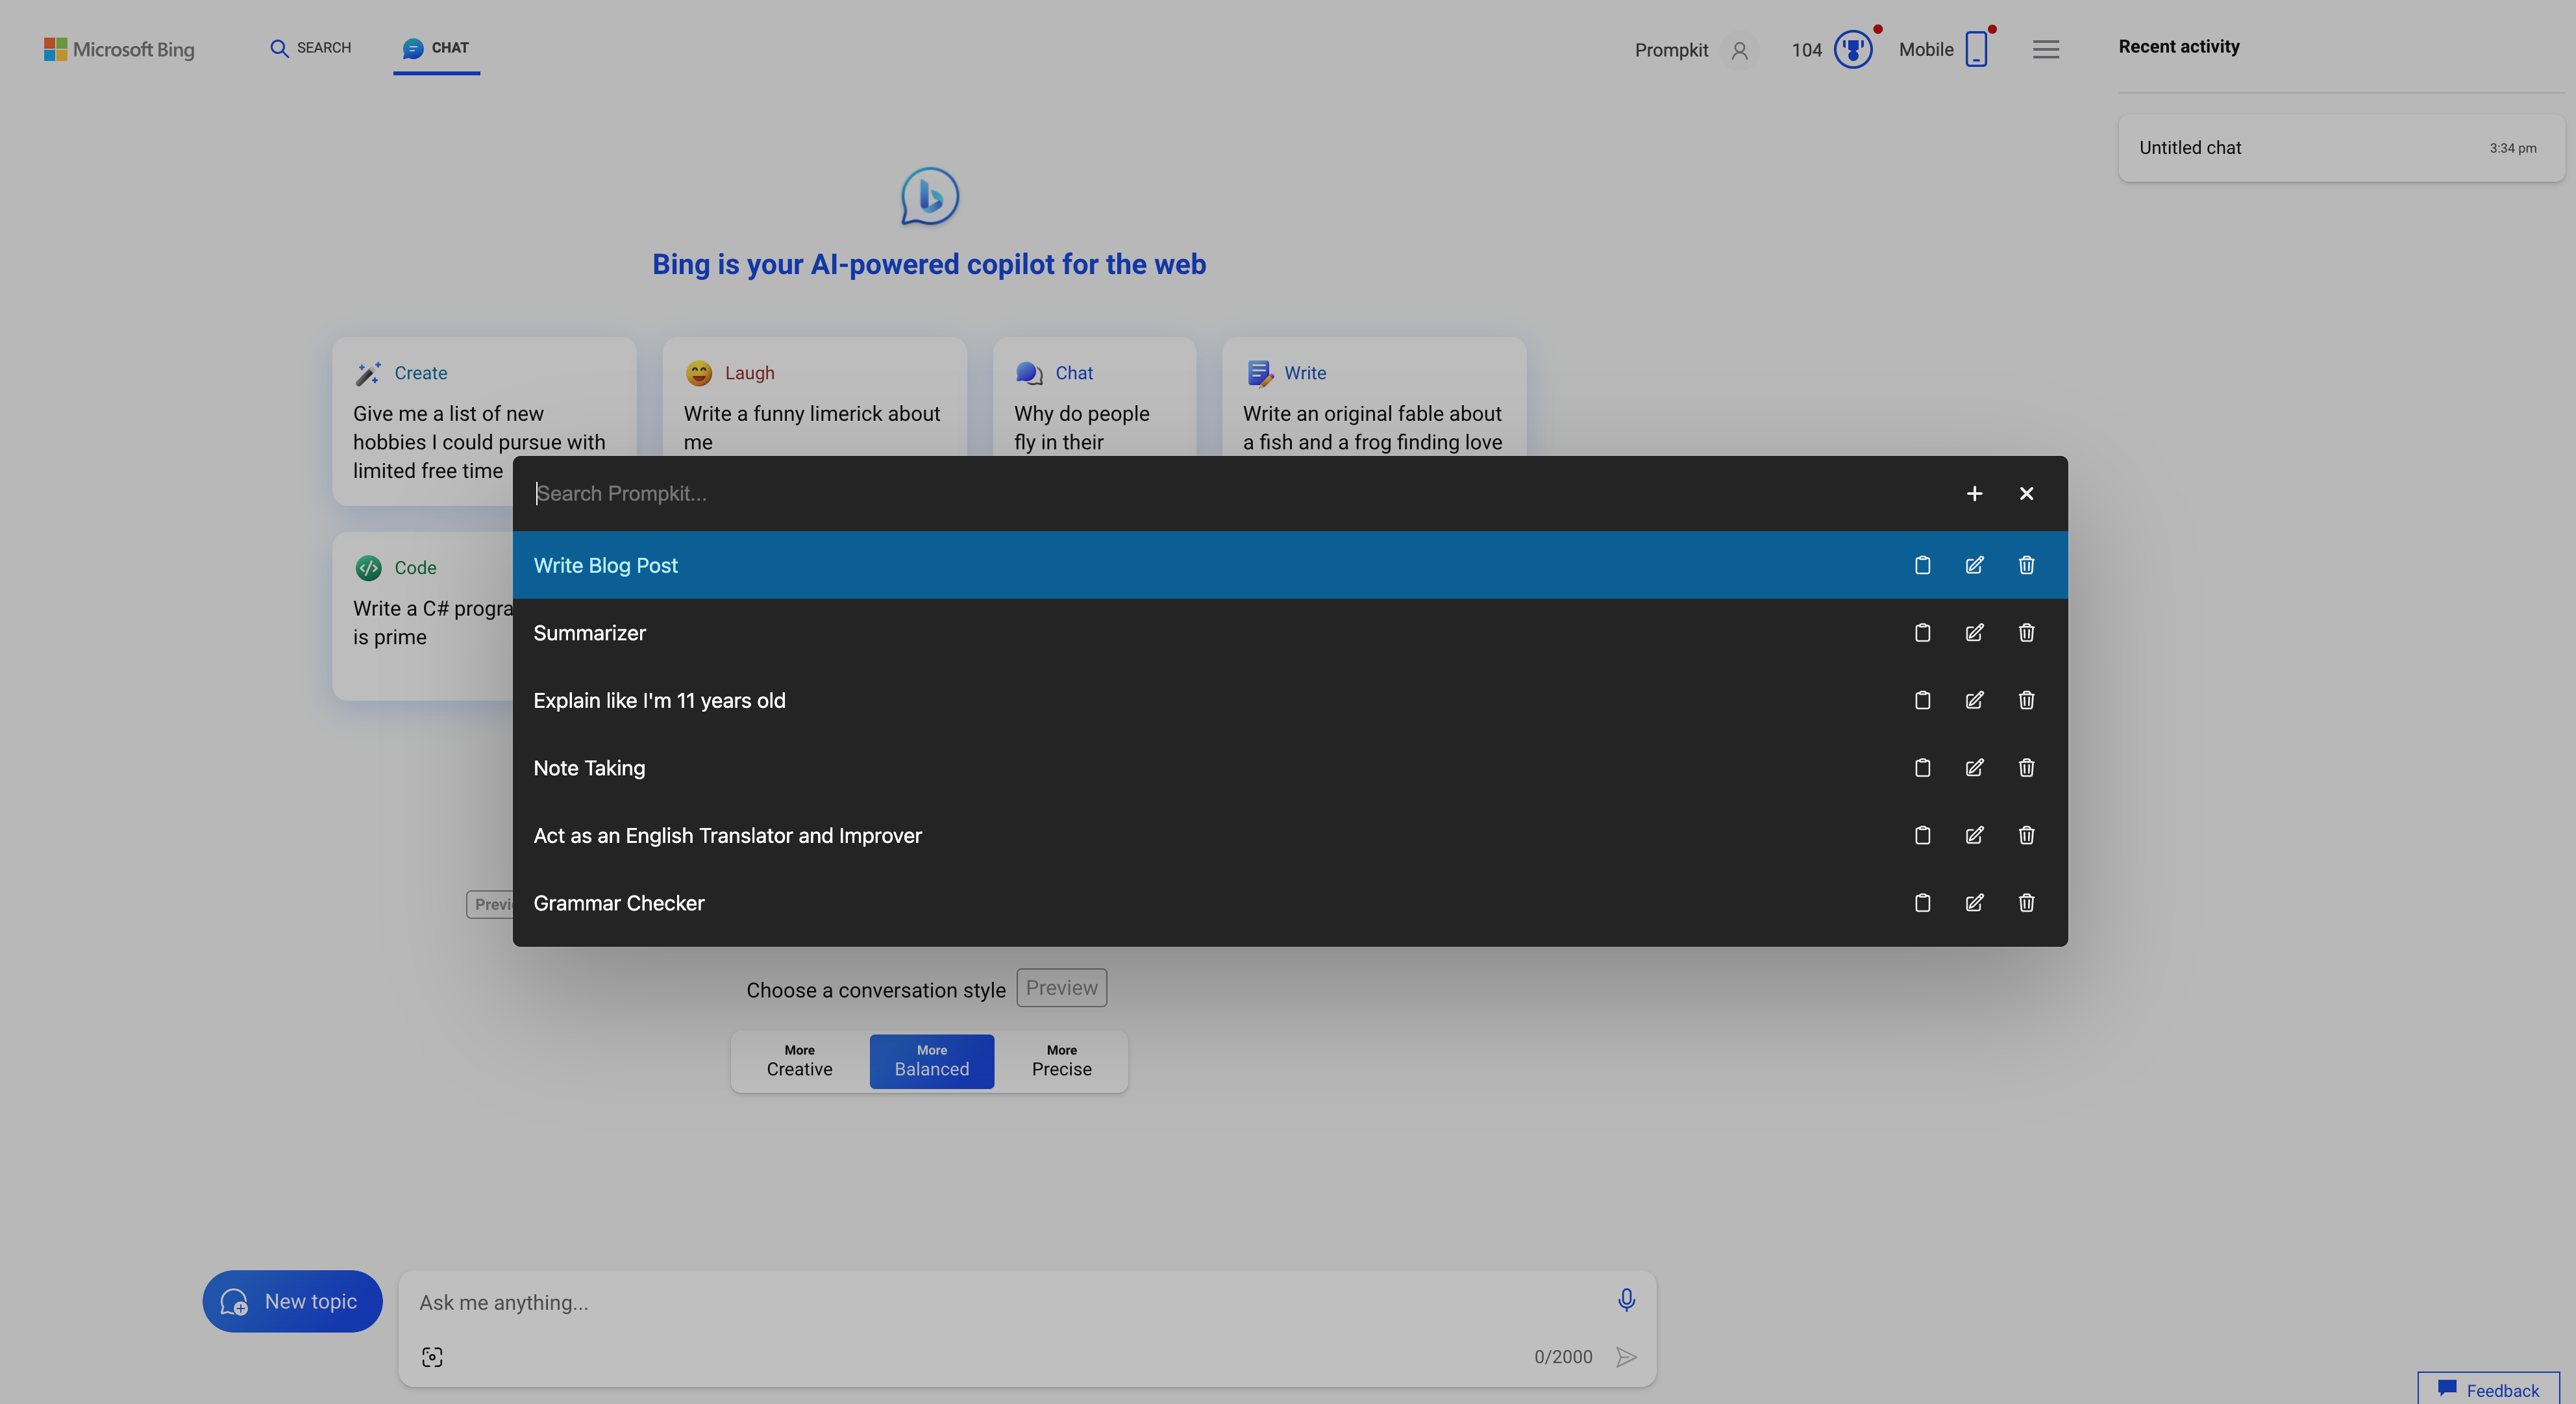Delete the Grammar Checker prompt
The image size is (2576, 1404).
click(2026, 903)
